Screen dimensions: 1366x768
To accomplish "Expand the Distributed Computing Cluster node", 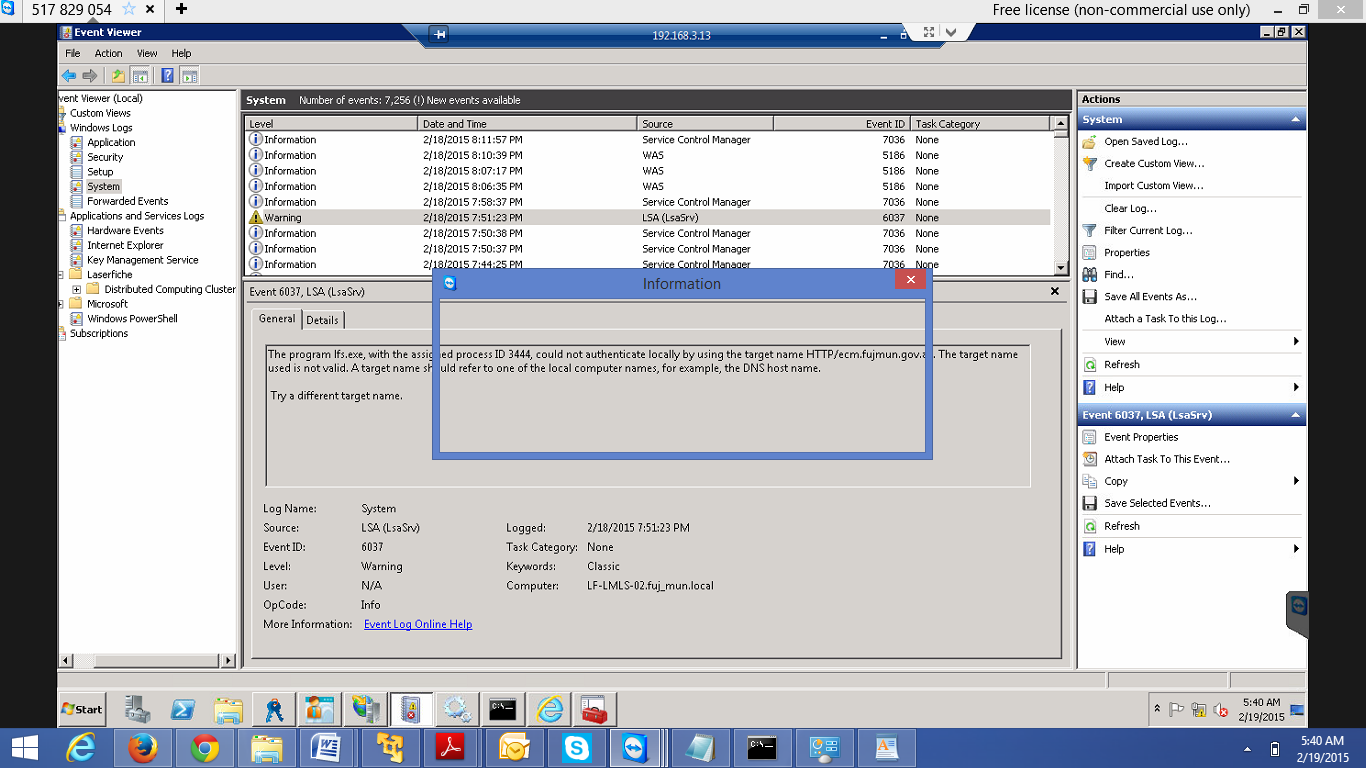I will tap(76, 290).
